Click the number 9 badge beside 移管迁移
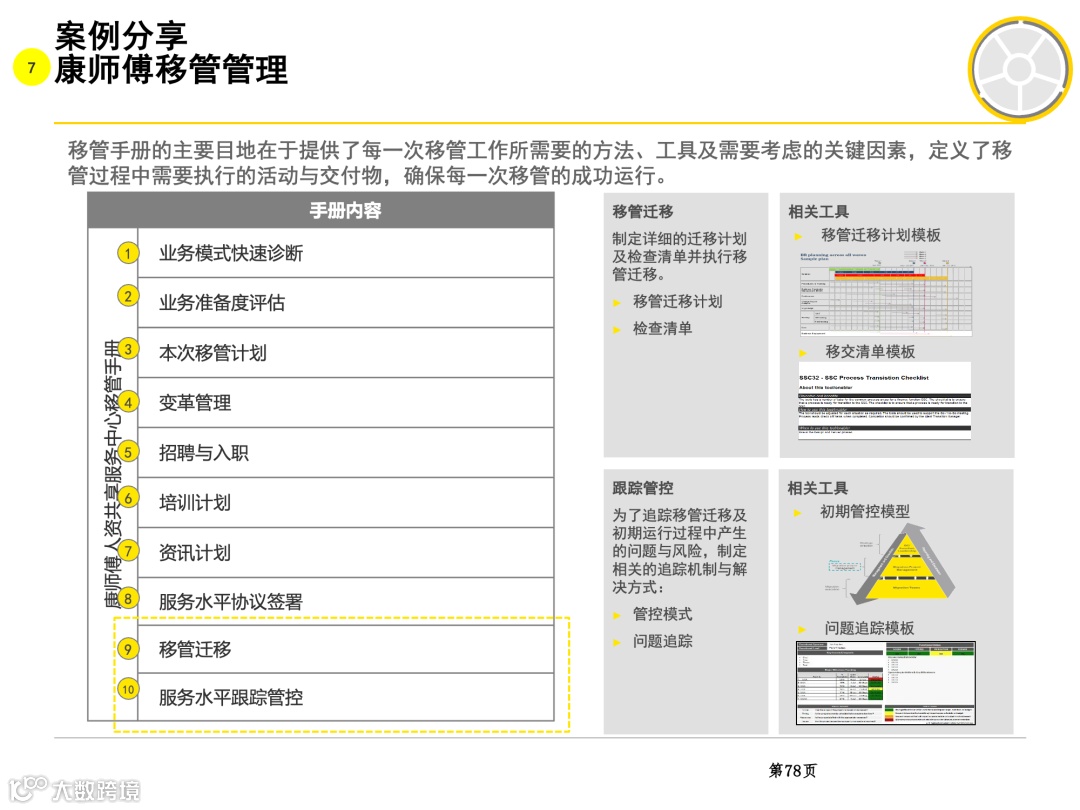 click(127, 649)
